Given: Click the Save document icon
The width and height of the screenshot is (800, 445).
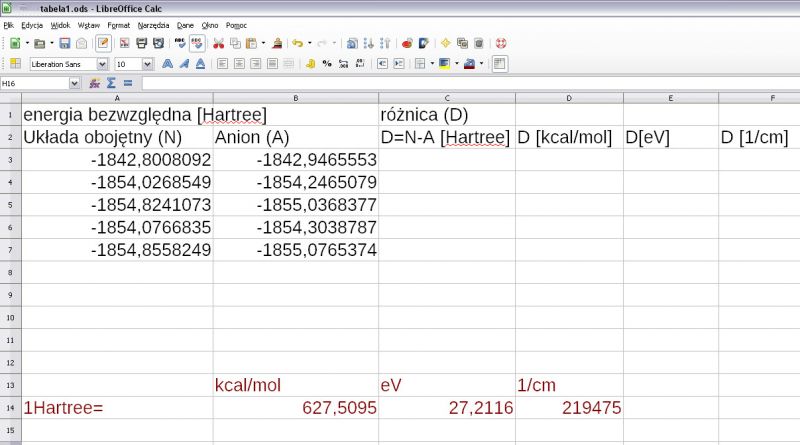Looking at the screenshot, I should 64,43.
